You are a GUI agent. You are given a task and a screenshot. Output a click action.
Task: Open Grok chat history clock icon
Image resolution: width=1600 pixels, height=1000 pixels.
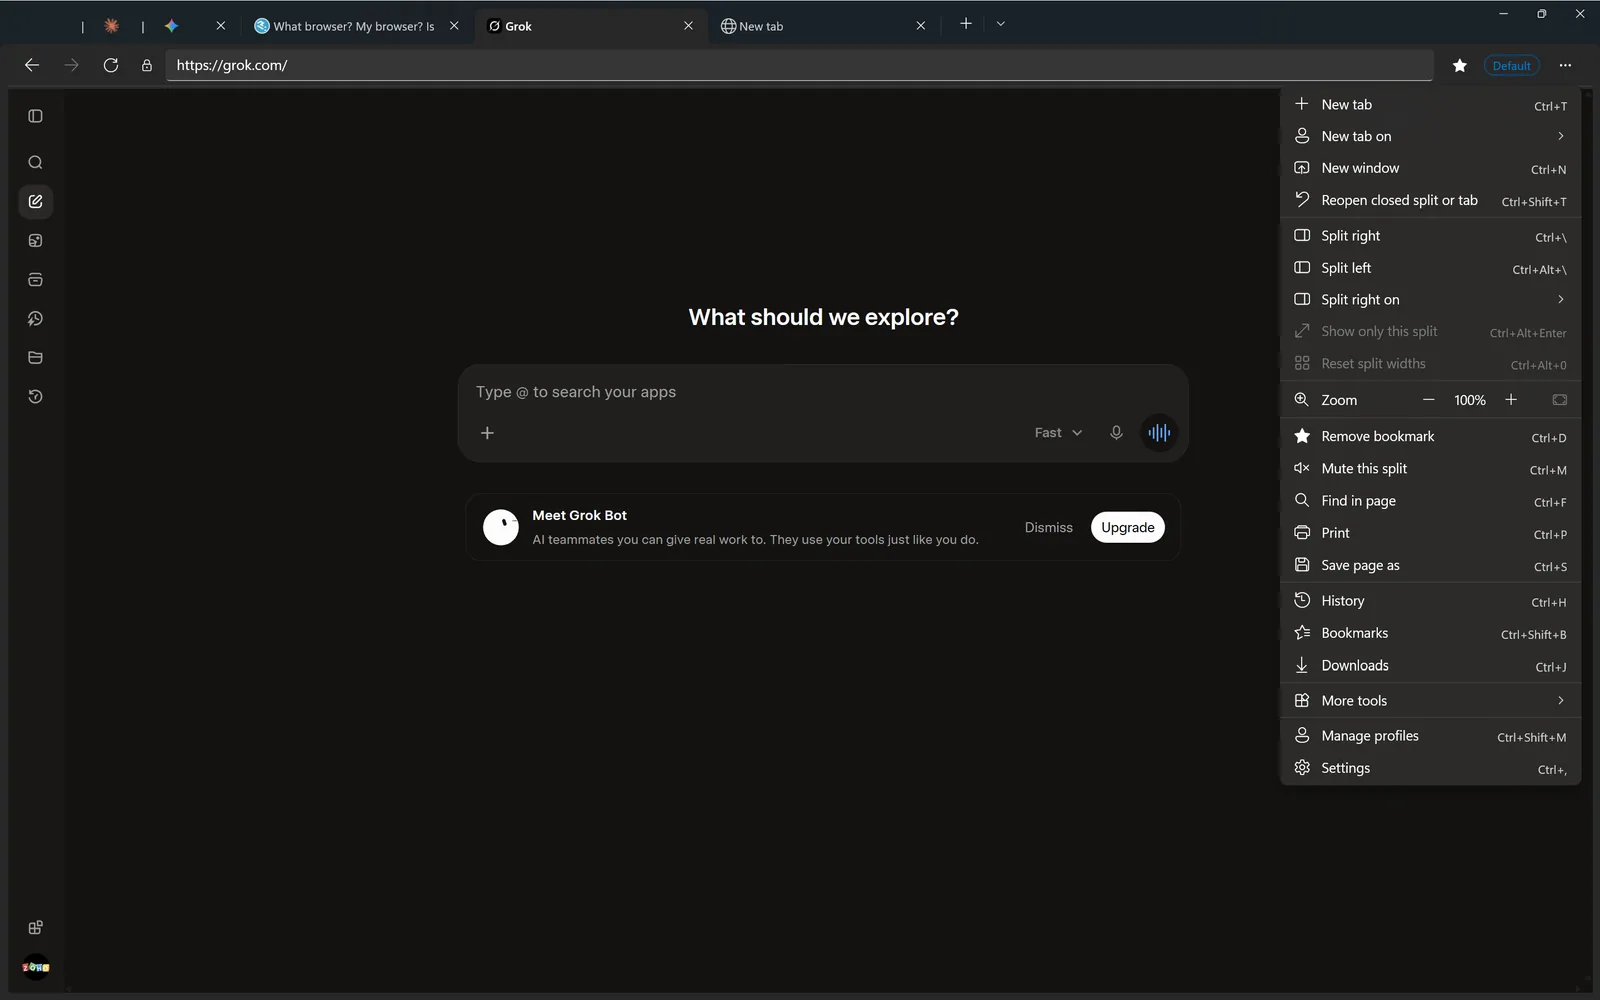pos(35,397)
